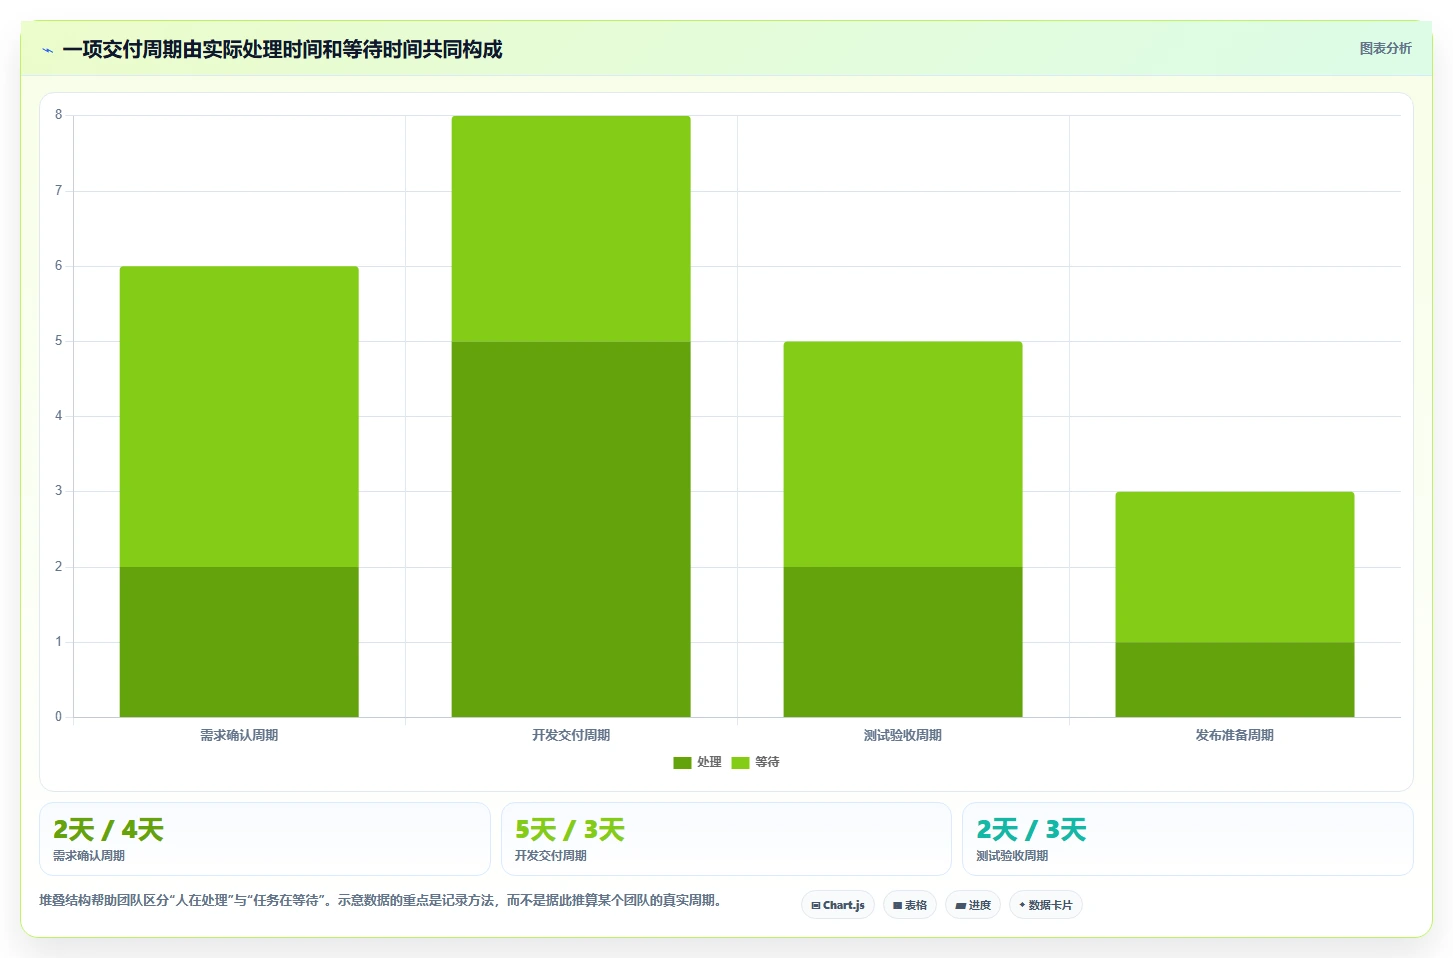1453x958 pixels.
Task: Click the 发布准备周期 x-axis label
Action: tap(1235, 735)
